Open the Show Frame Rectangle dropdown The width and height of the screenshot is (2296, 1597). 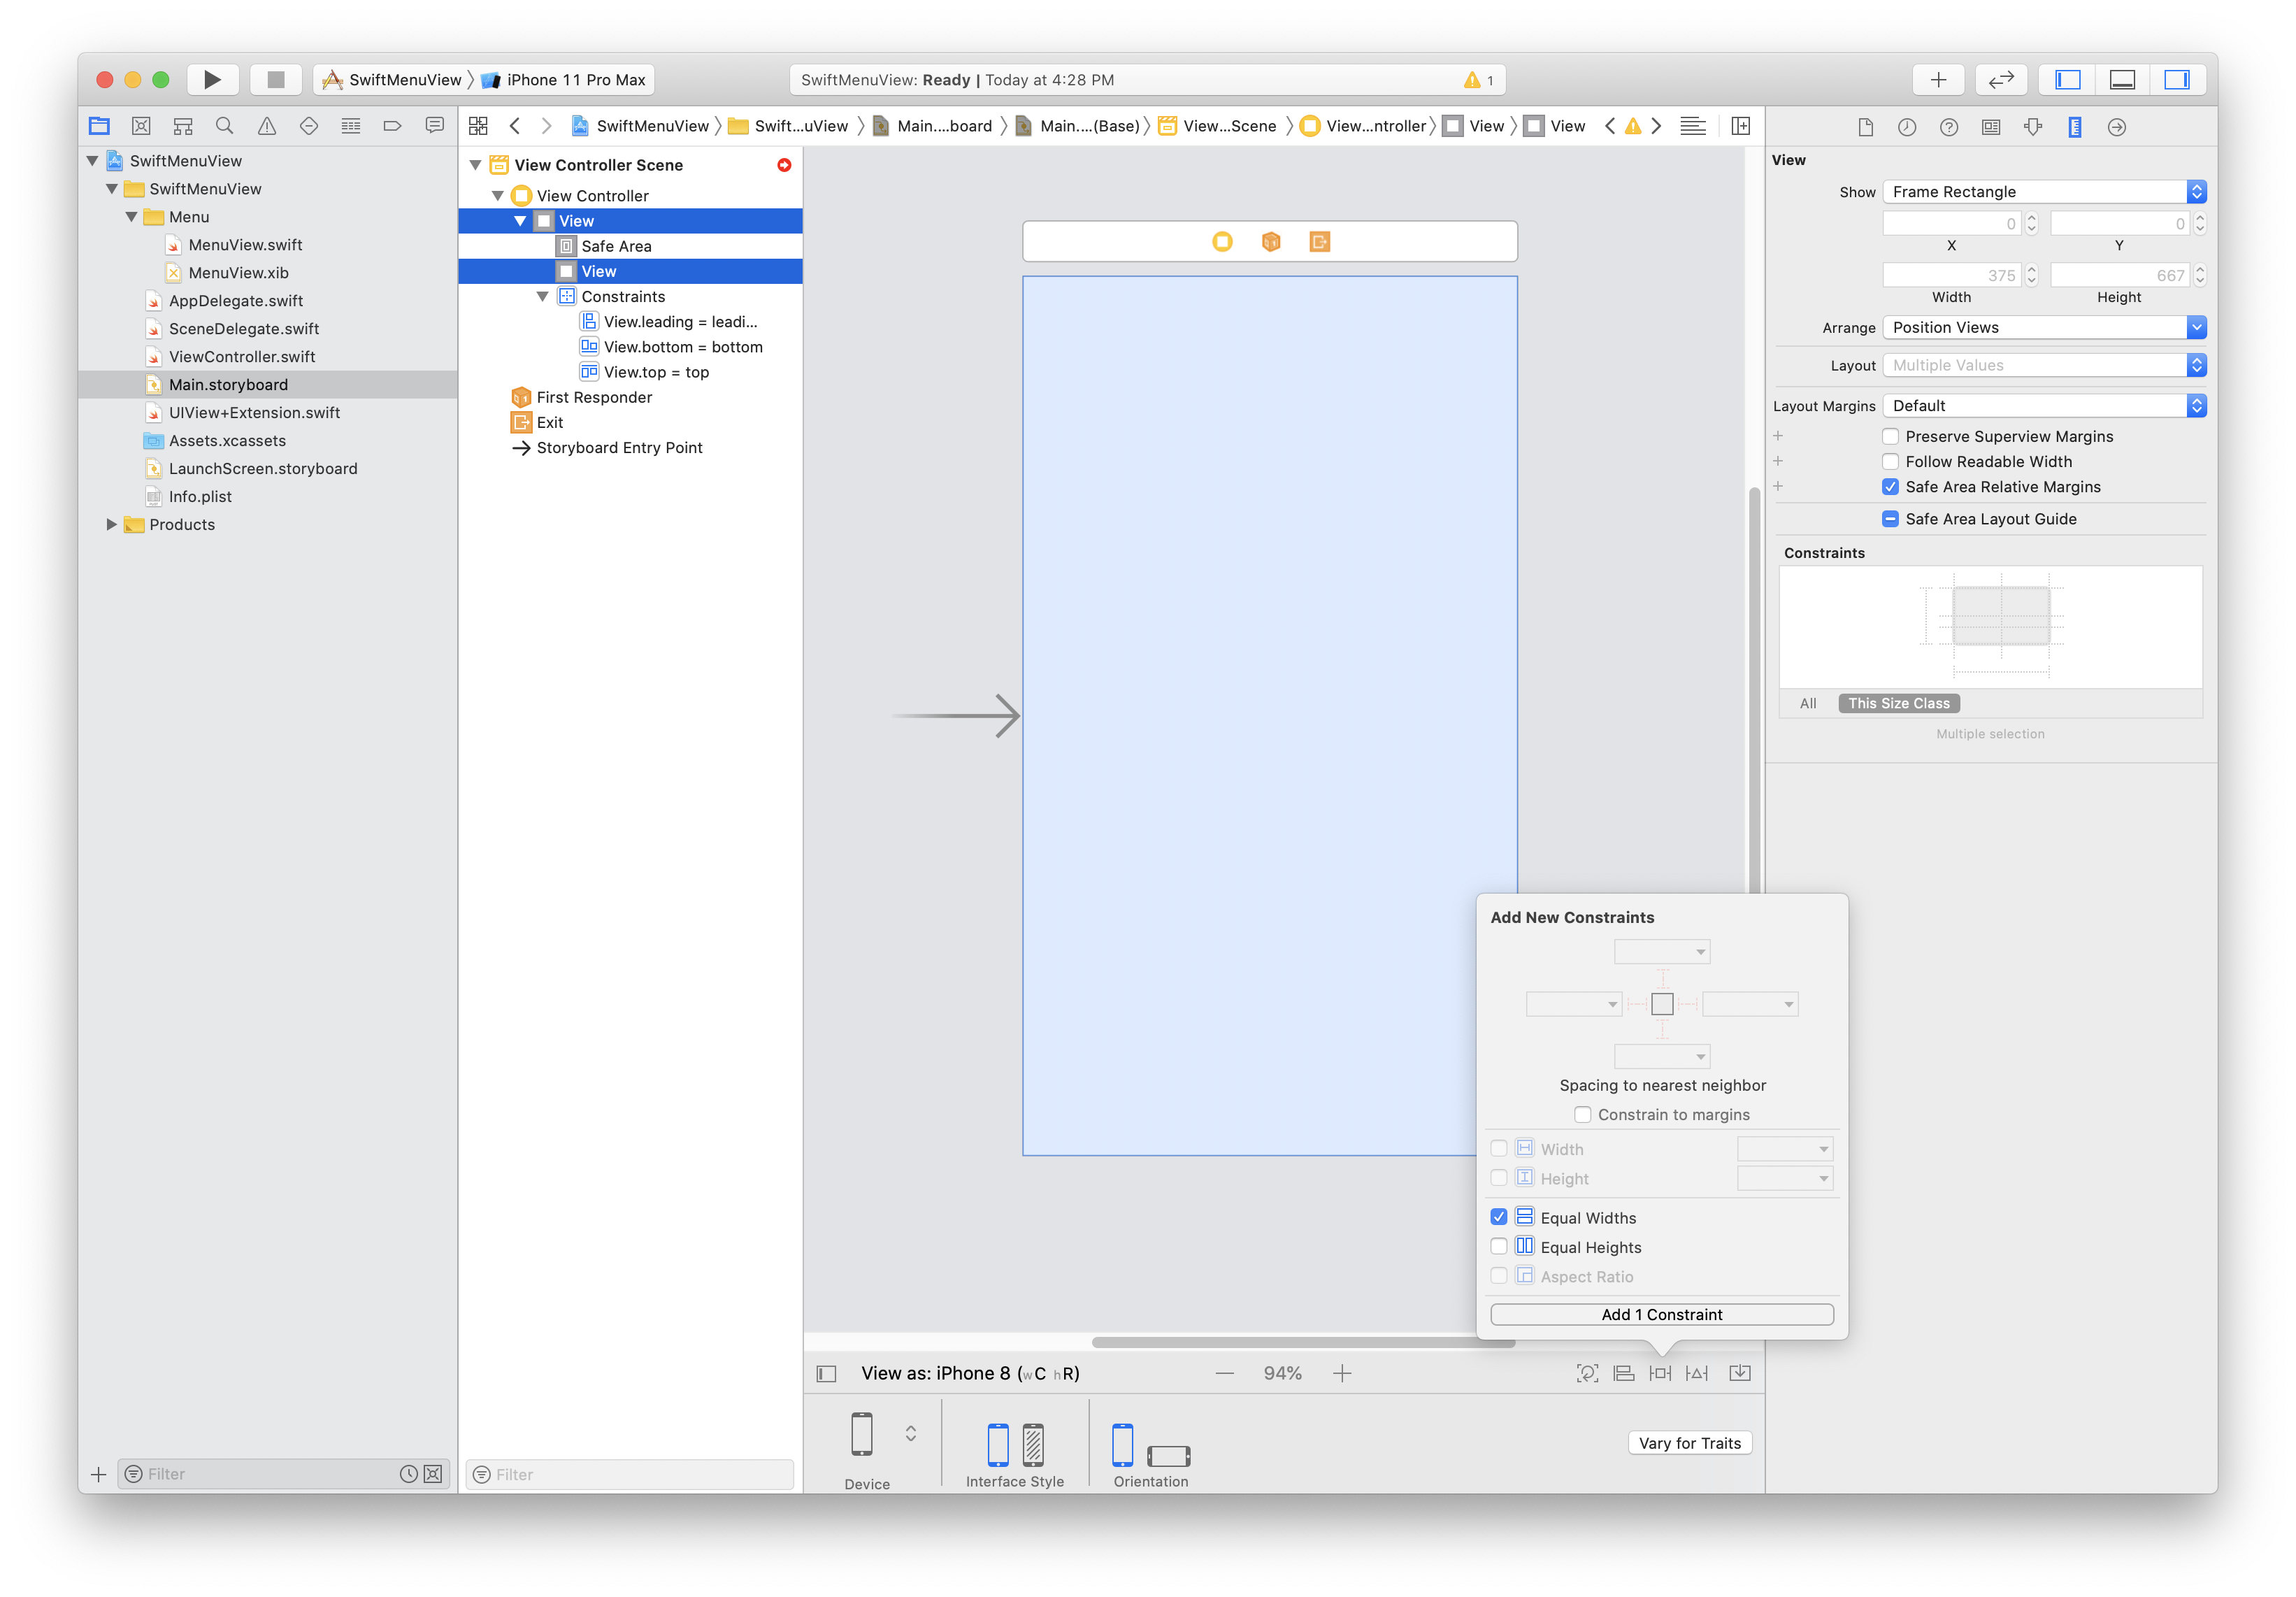(x=2044, y=192)
